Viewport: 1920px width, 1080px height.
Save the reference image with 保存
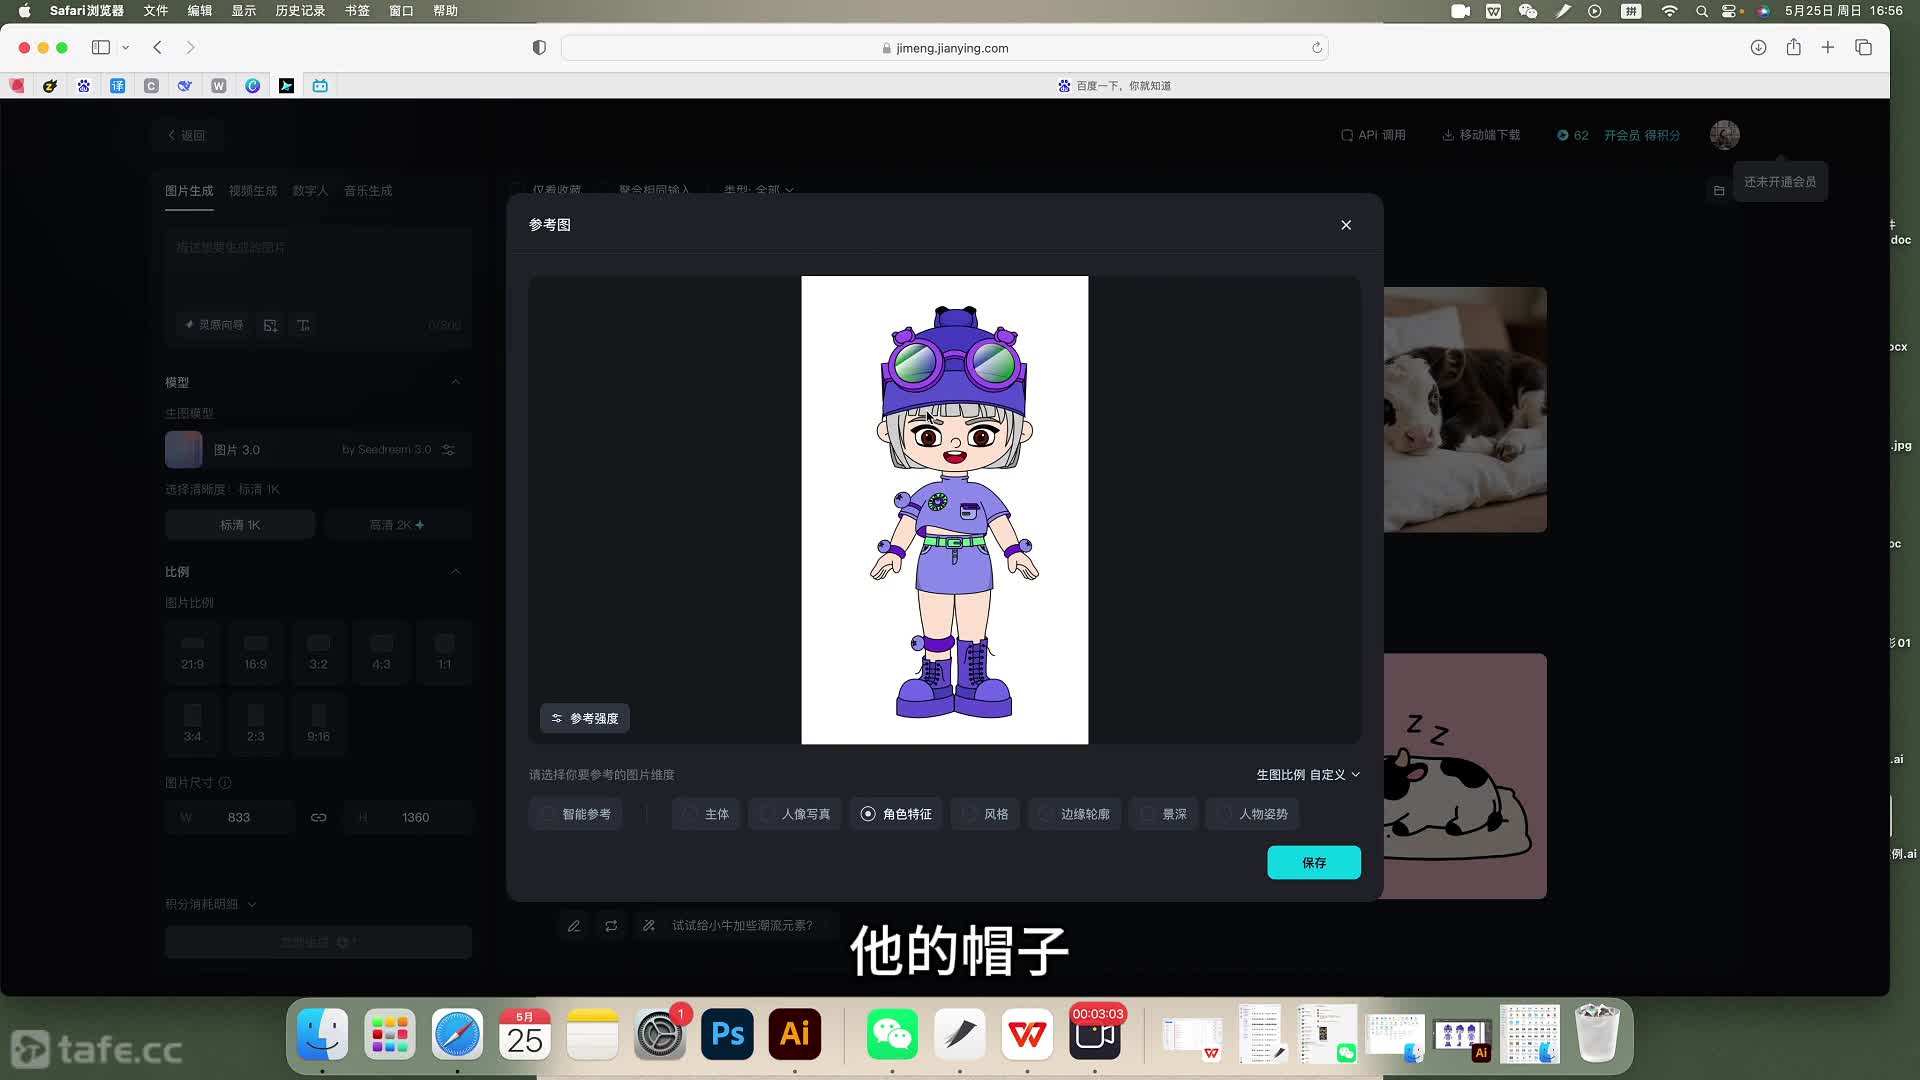1314,862
